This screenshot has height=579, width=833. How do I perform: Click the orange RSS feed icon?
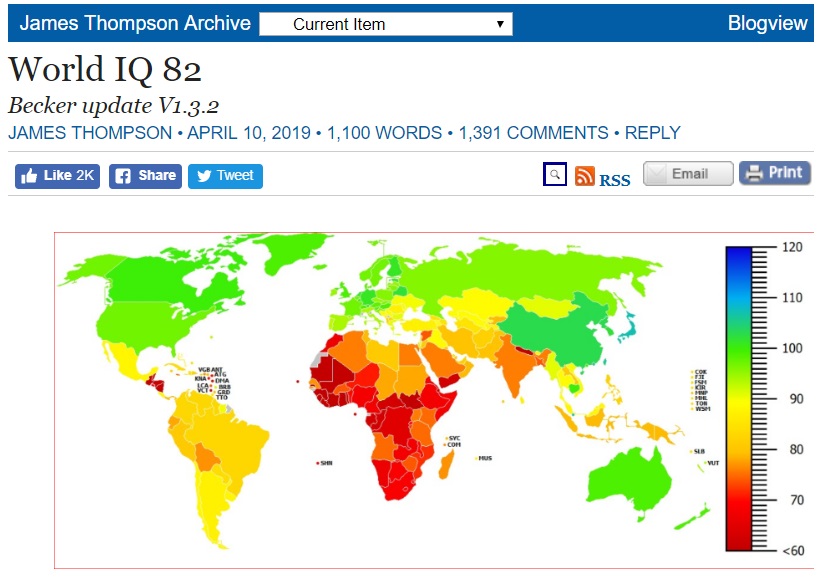[x=585, y=177]
